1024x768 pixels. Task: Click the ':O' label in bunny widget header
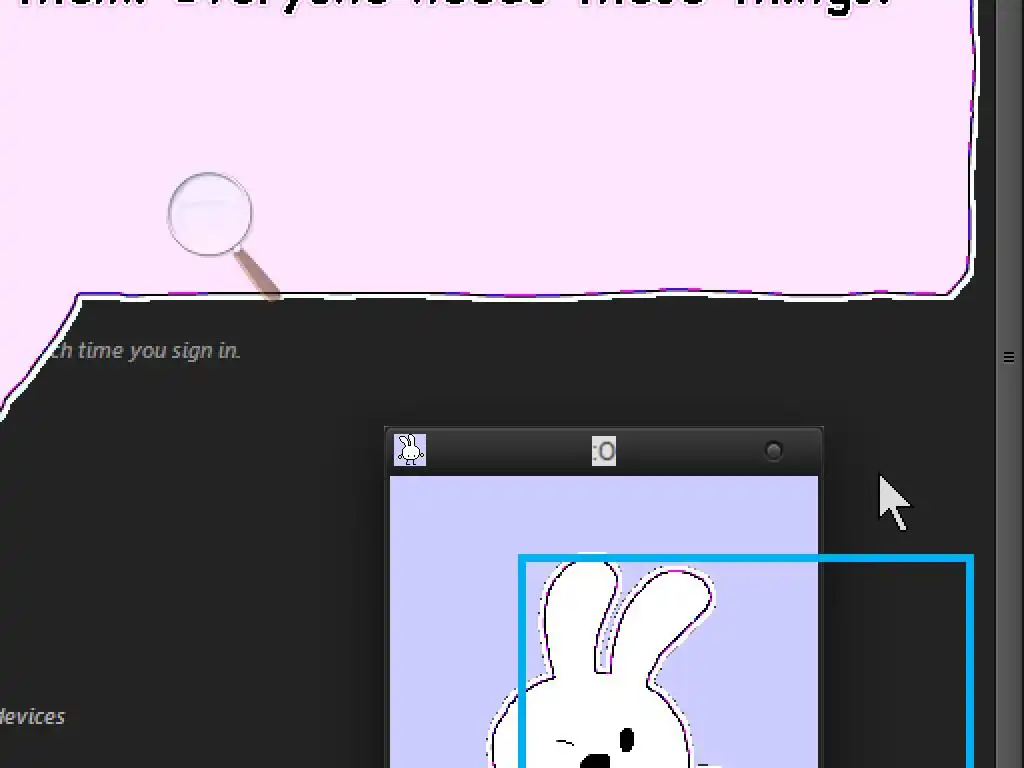click(603, 451)
